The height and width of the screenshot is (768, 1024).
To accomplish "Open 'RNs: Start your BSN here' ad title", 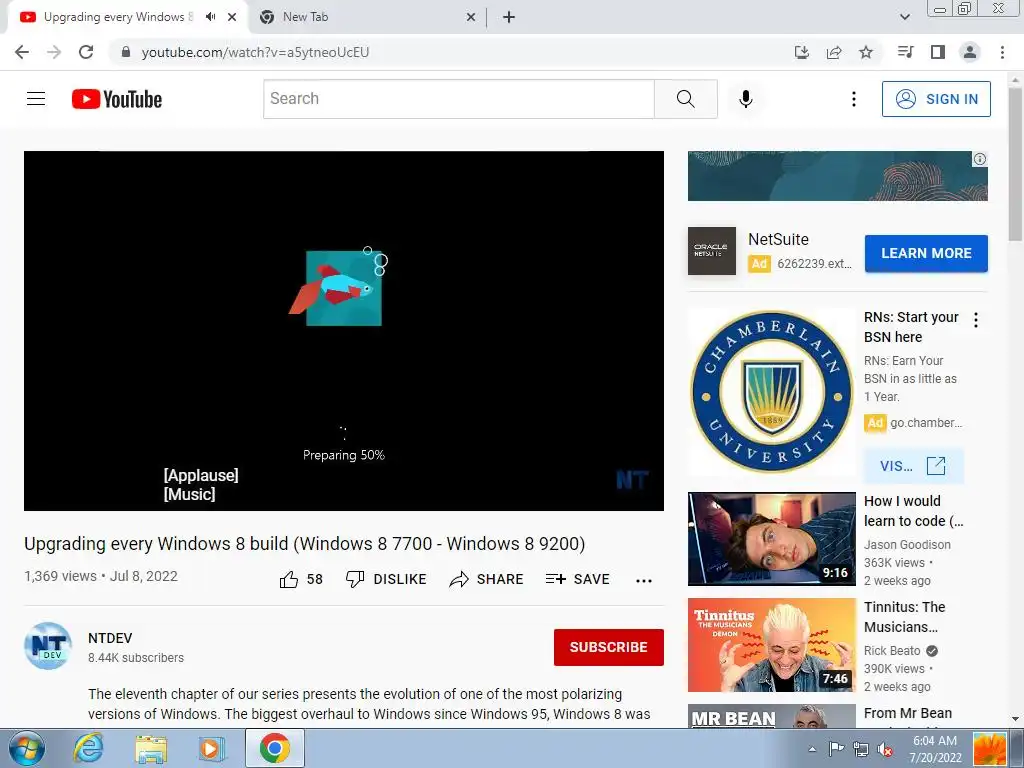I will click(x=911, y=327).
